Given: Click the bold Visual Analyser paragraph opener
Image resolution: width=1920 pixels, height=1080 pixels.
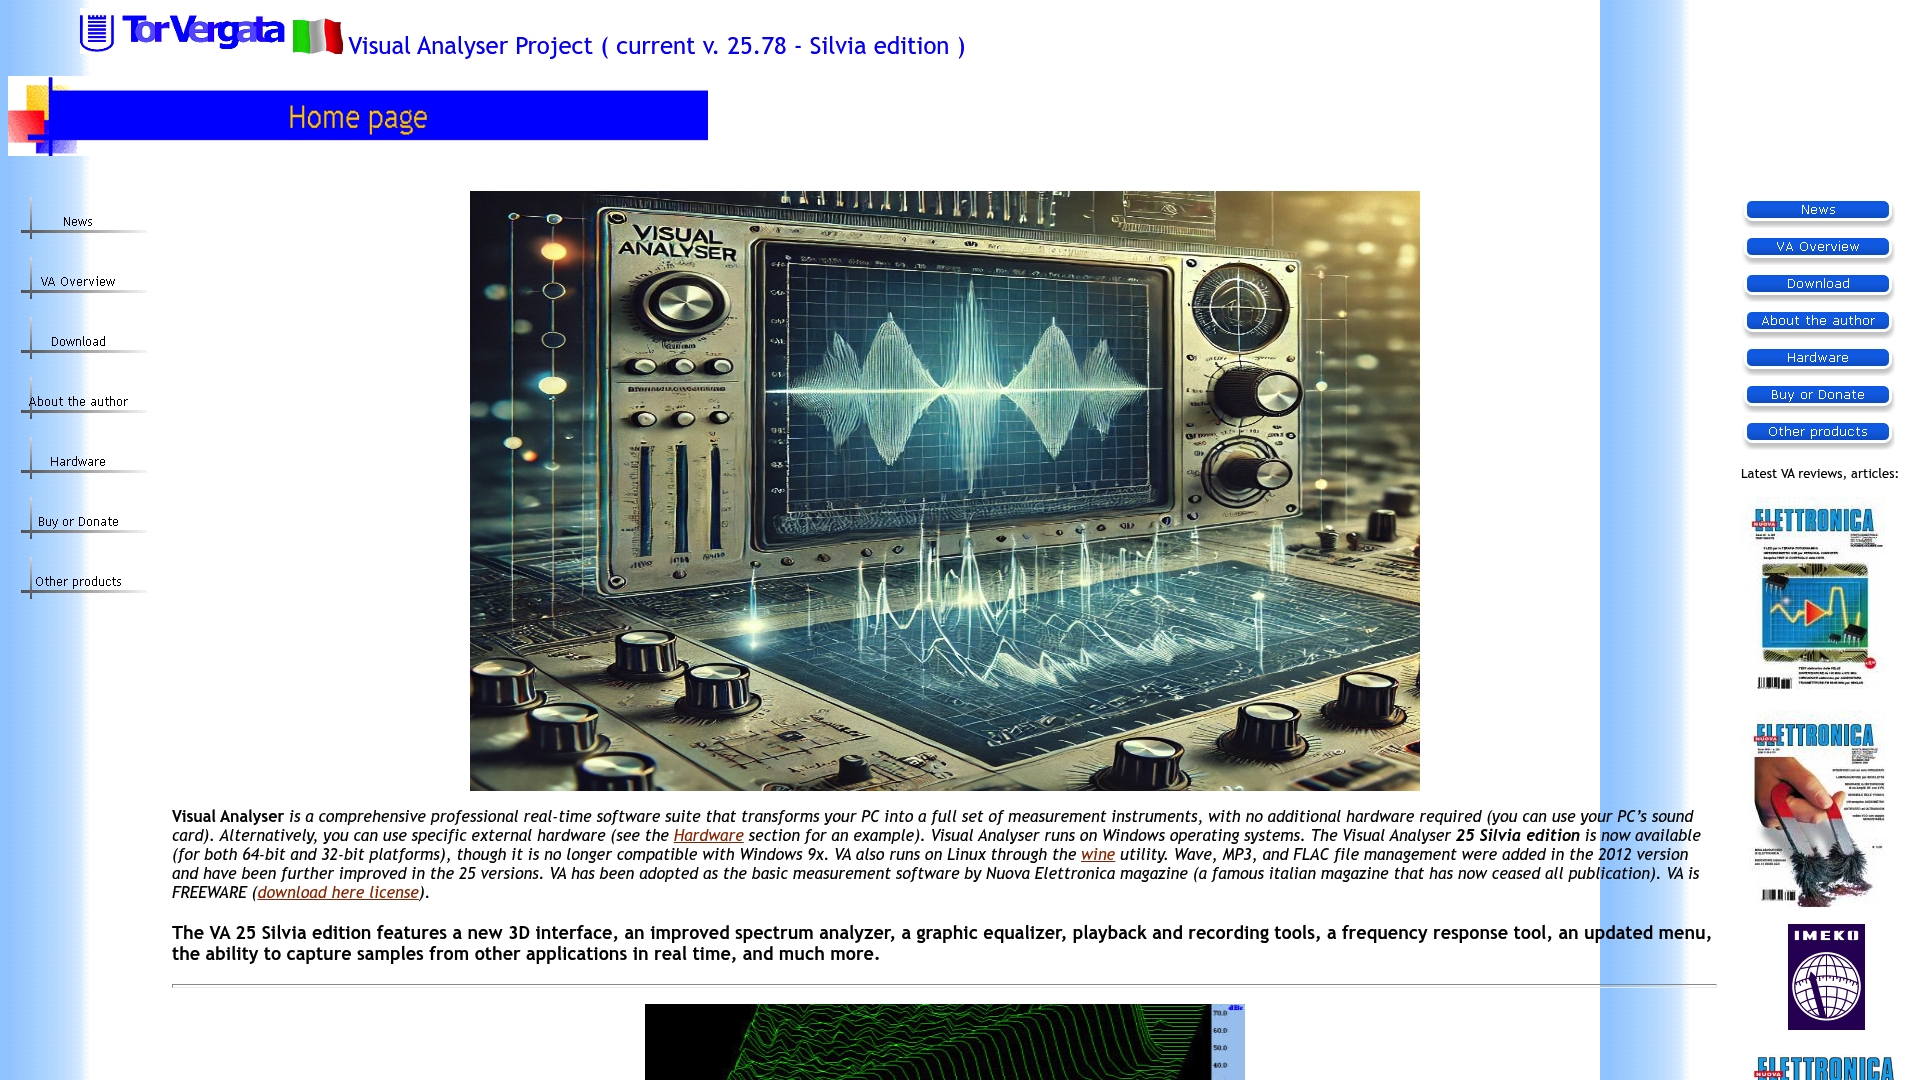Looking at the screenshot, I should 228,817.
